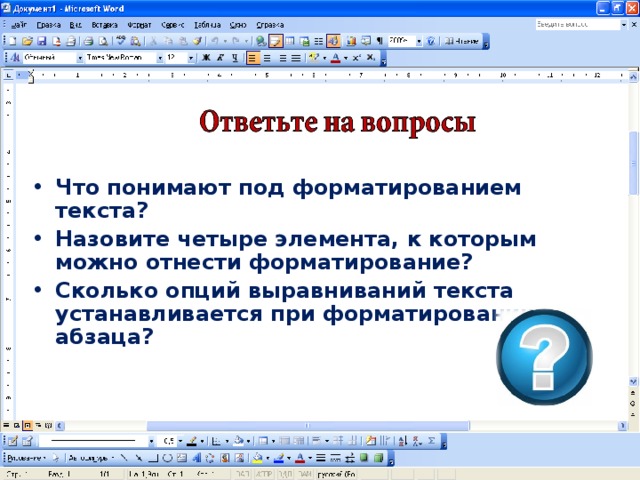Click the Open folder icon
Screen dimensions: 640x480
click(27, 41)
